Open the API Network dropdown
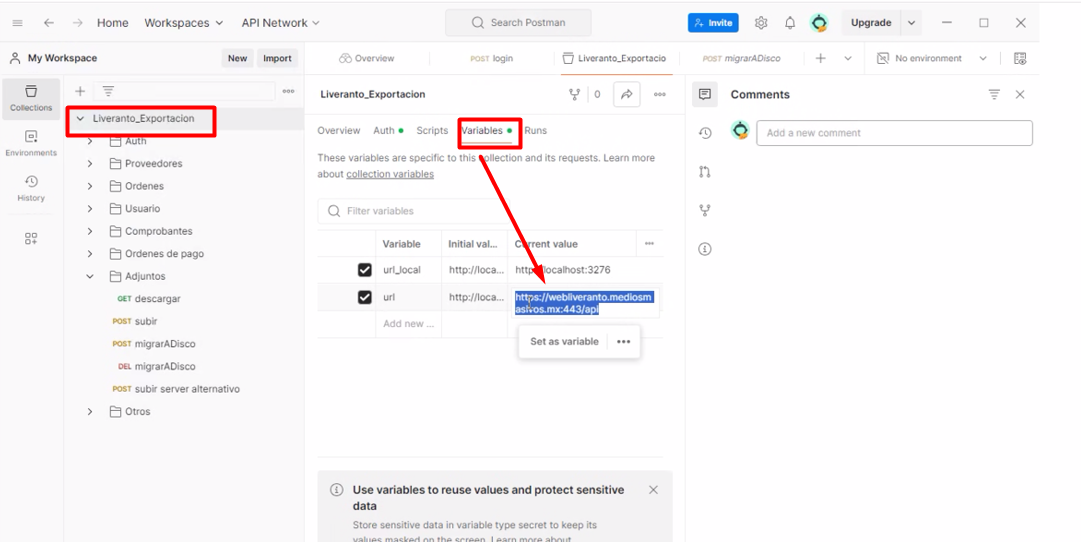 point(281,23)
